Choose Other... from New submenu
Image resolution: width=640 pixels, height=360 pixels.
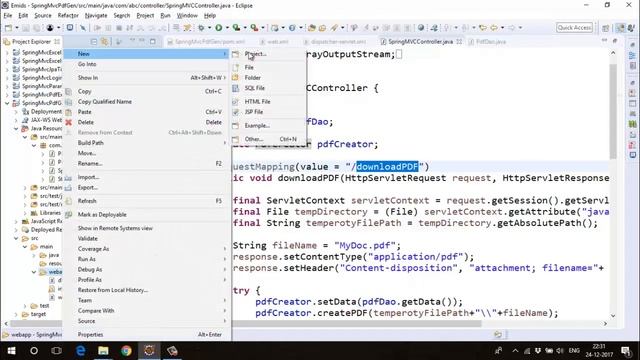[x=269, y=139]
